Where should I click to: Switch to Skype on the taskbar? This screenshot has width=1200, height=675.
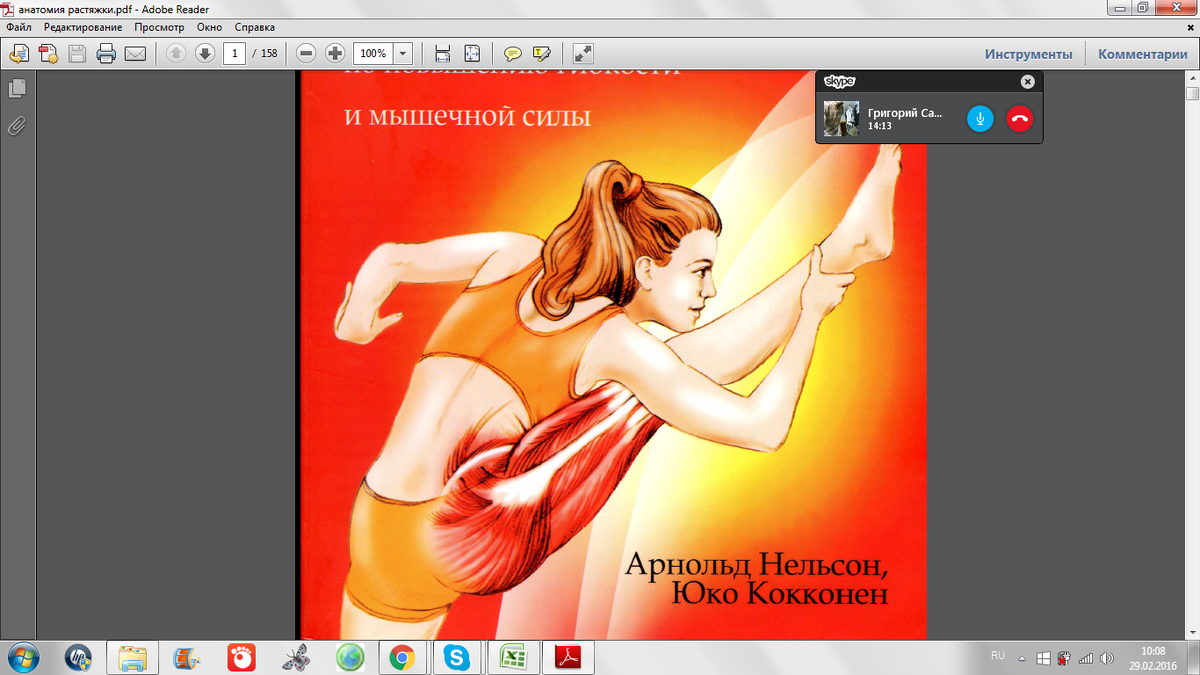[458, 657]
